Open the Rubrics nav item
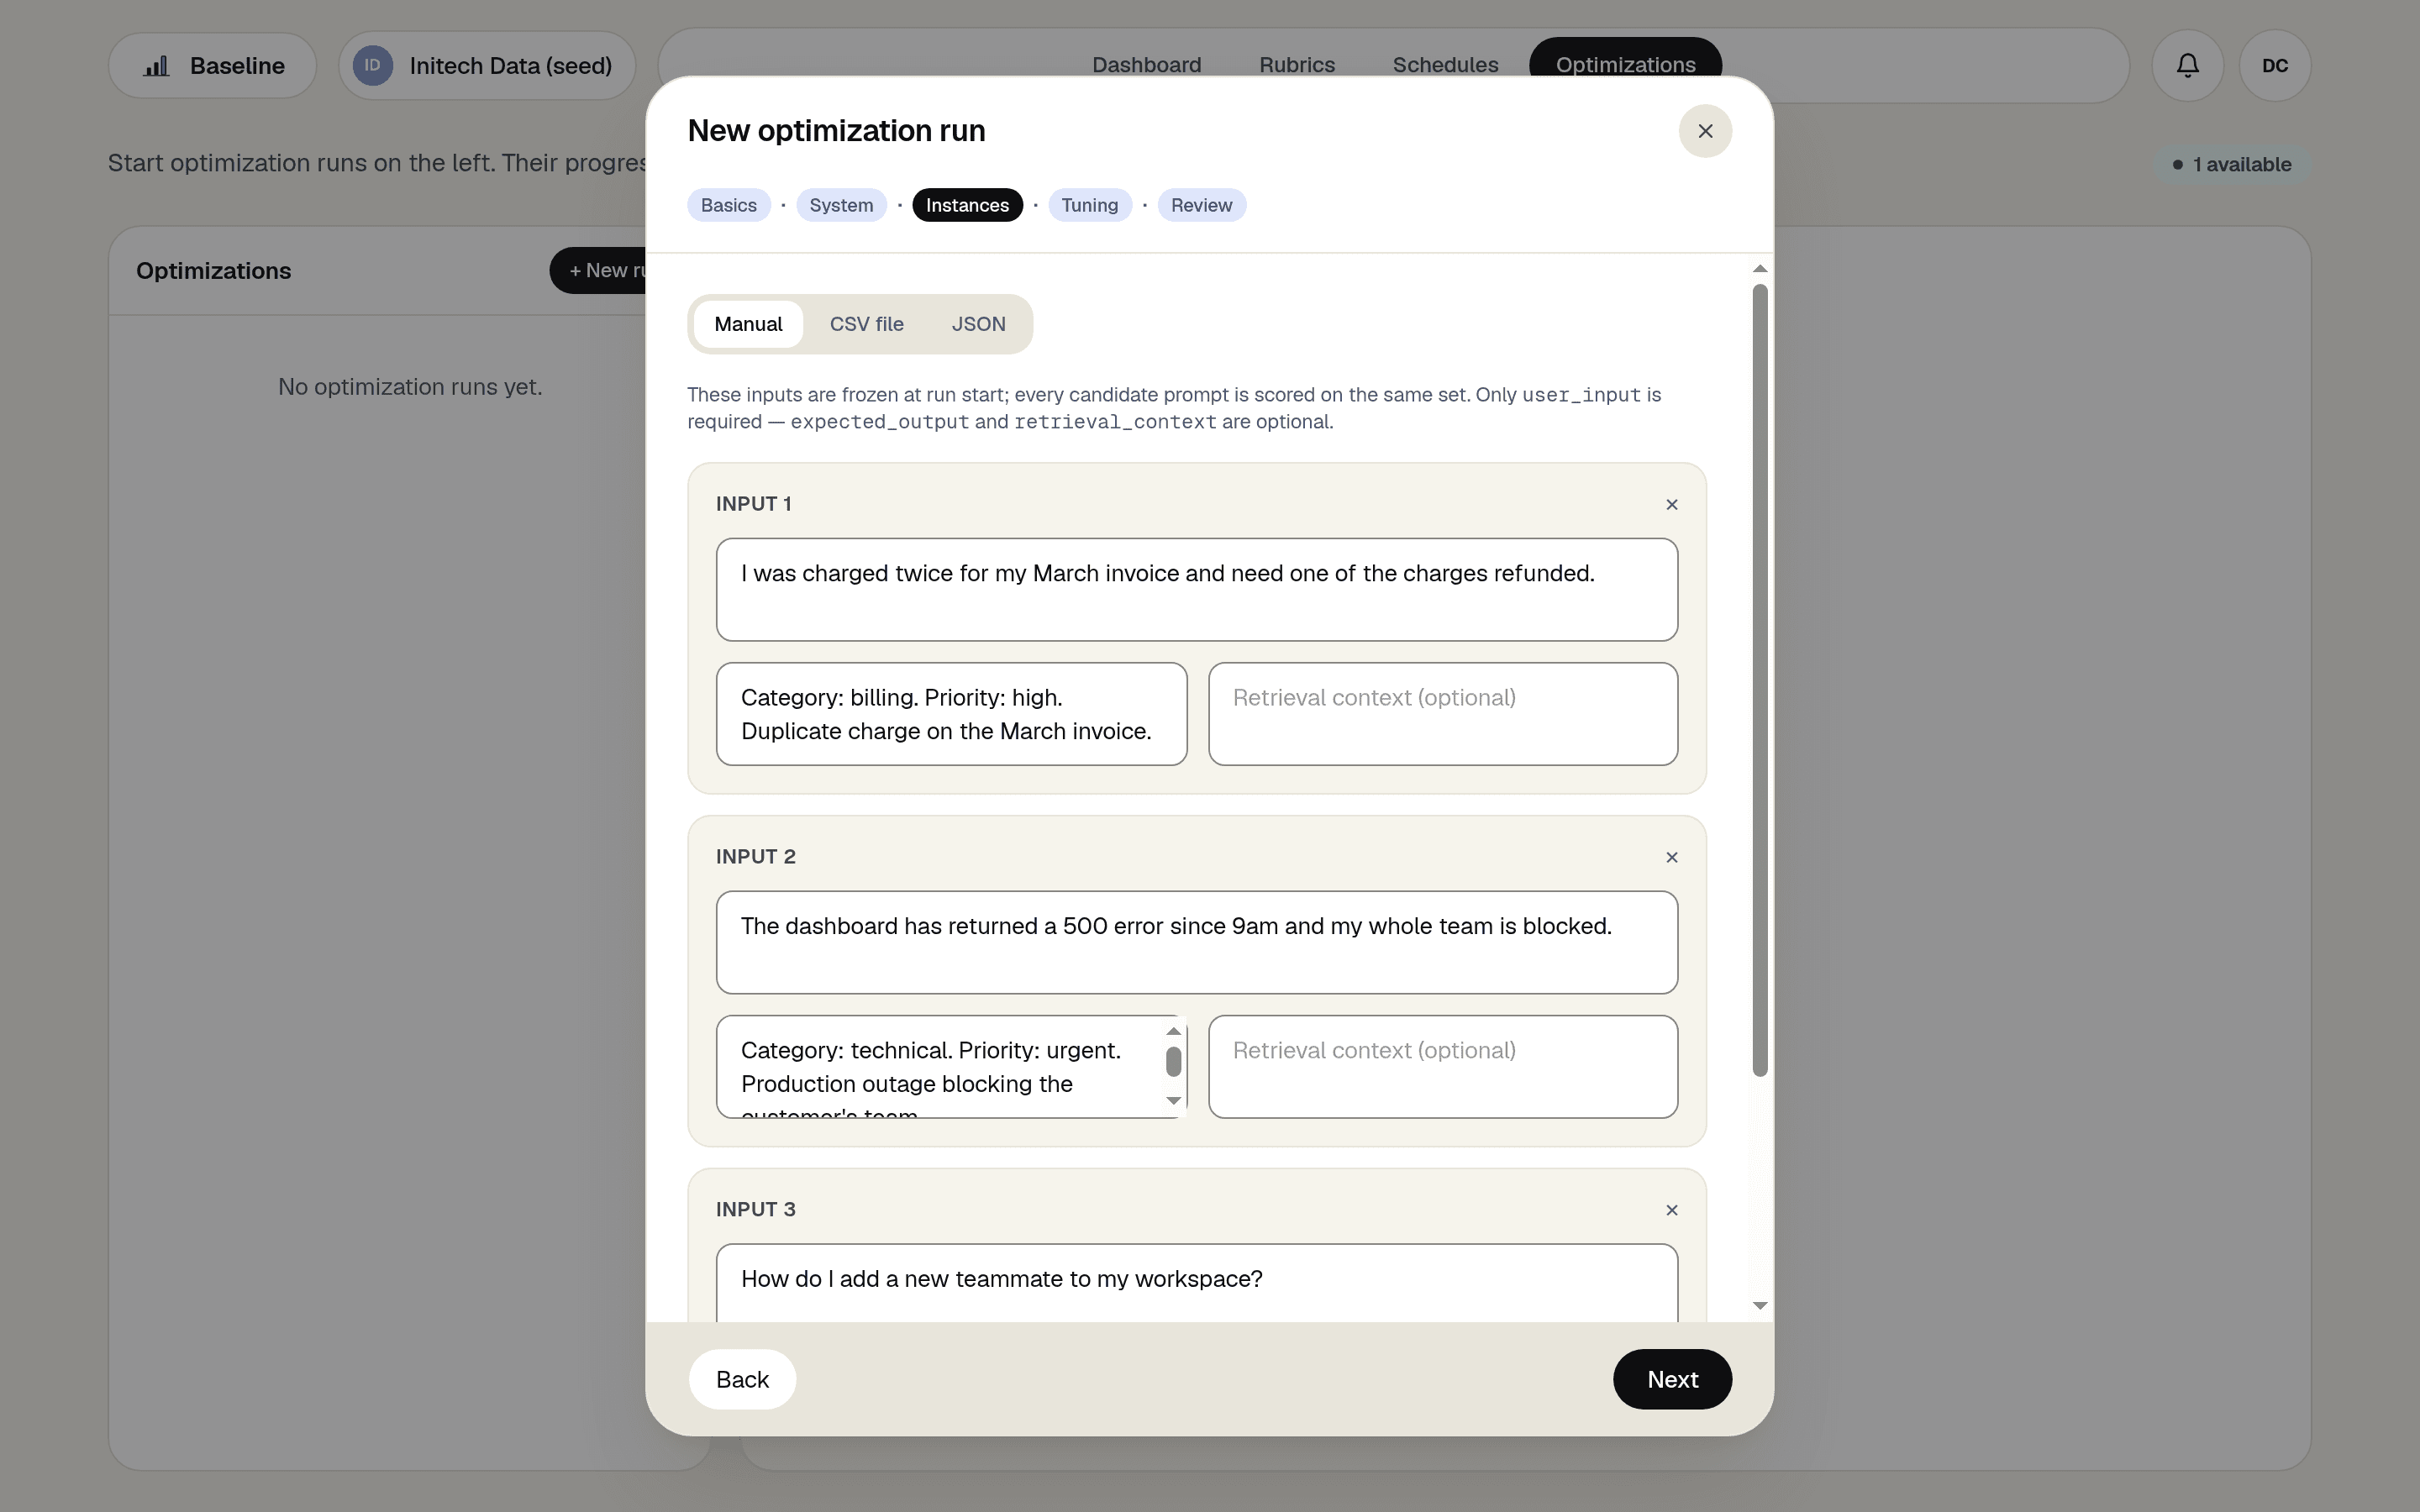The width and height of the screenshot is (2420, 1512). pyautogui.click(x=1297, y=66)
